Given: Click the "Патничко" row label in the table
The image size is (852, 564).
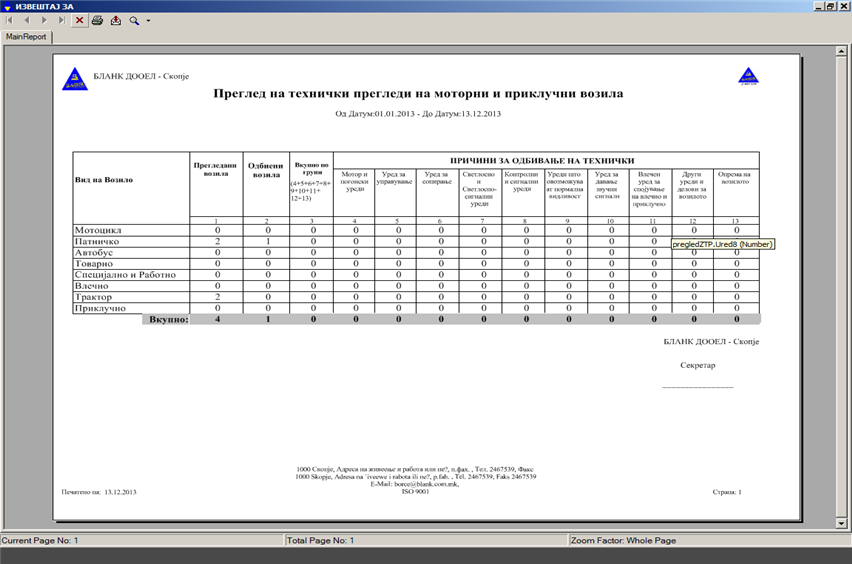Looking at the screenshot, I should [98, 241].
